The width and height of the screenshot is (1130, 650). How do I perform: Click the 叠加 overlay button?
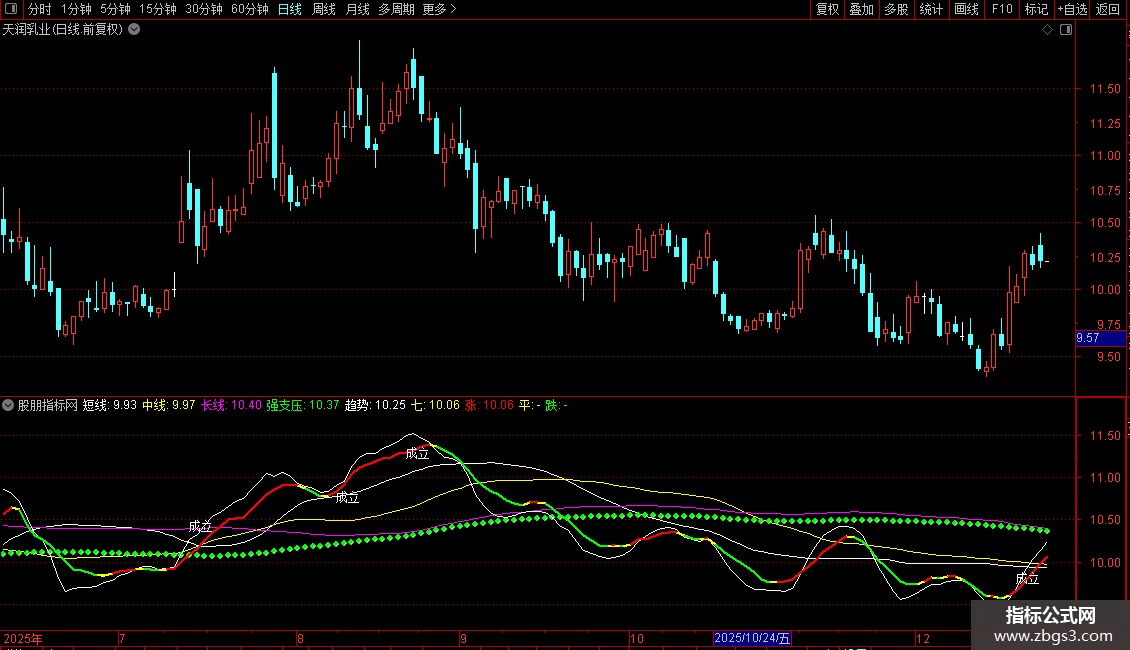(862, 9)
